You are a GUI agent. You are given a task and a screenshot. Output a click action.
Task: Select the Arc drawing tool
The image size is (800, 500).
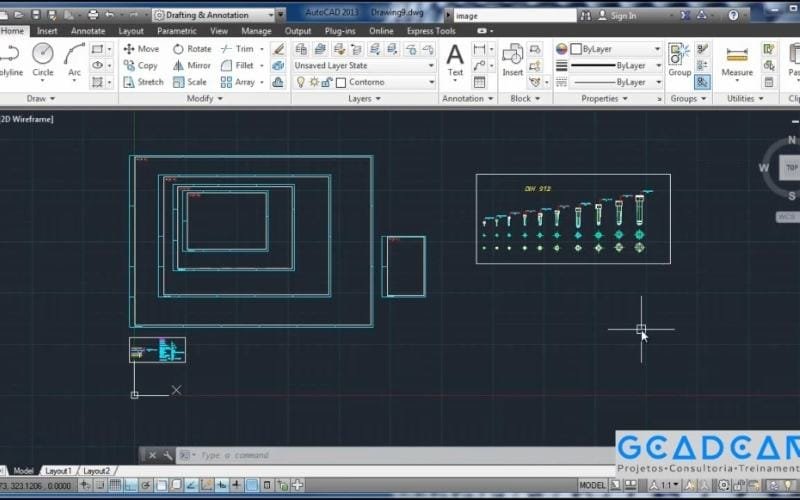point(74,60)
